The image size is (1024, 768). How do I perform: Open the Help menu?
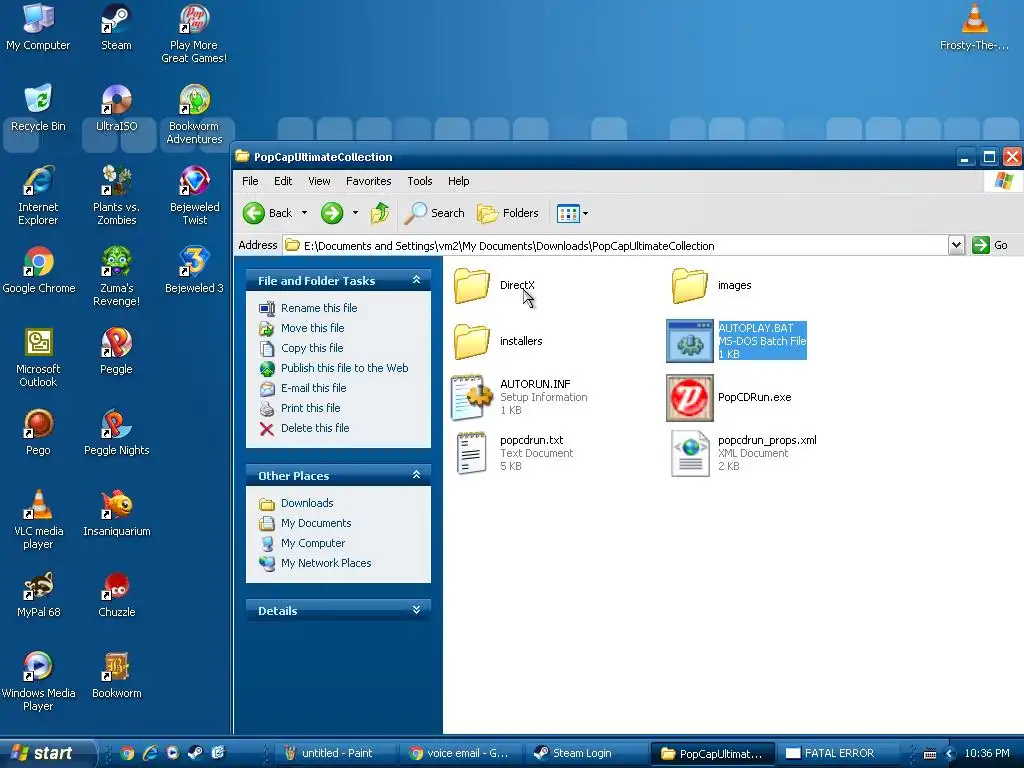click(458, 181)
